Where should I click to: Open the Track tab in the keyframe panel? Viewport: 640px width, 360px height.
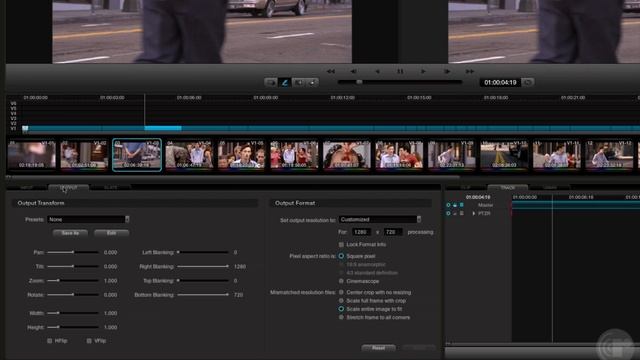tap(508, 188)
